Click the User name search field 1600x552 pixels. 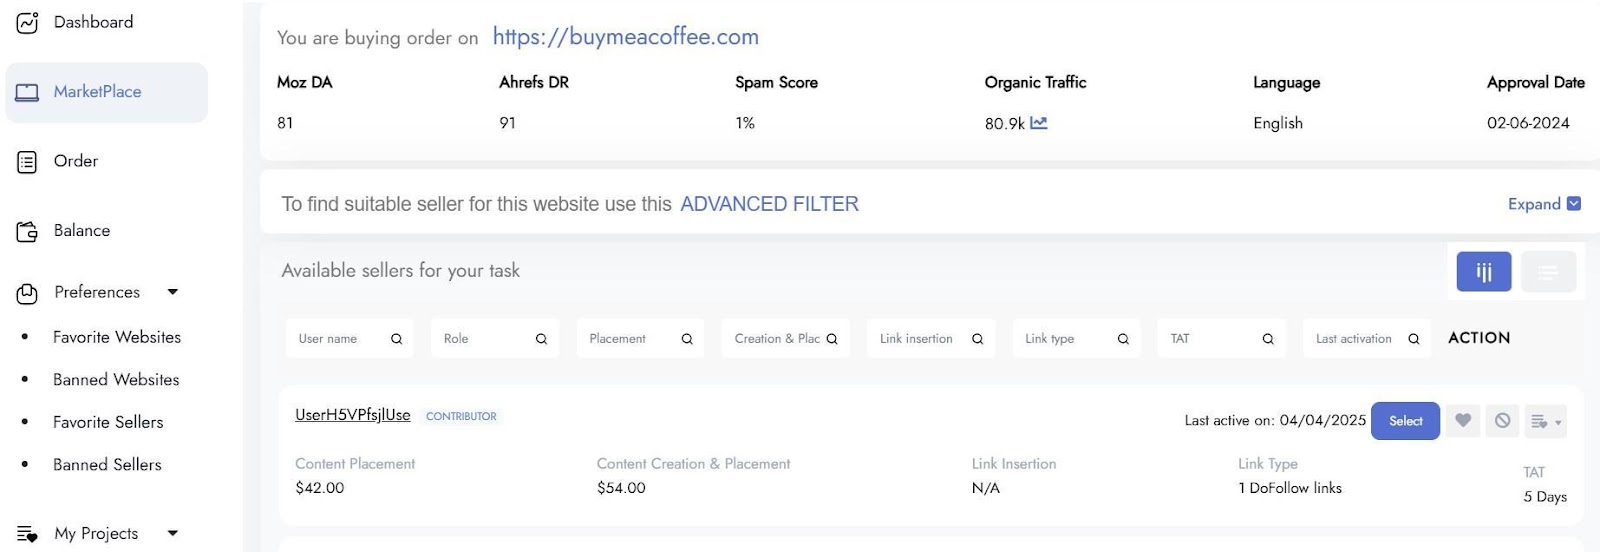coord(350,339)
